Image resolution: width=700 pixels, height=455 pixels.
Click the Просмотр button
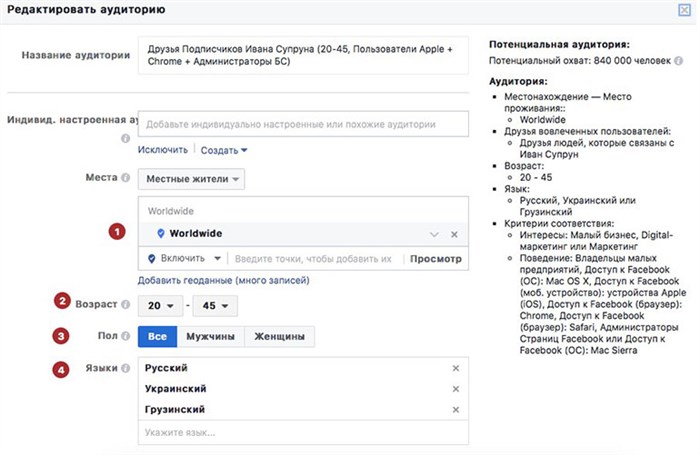(436, 259)
